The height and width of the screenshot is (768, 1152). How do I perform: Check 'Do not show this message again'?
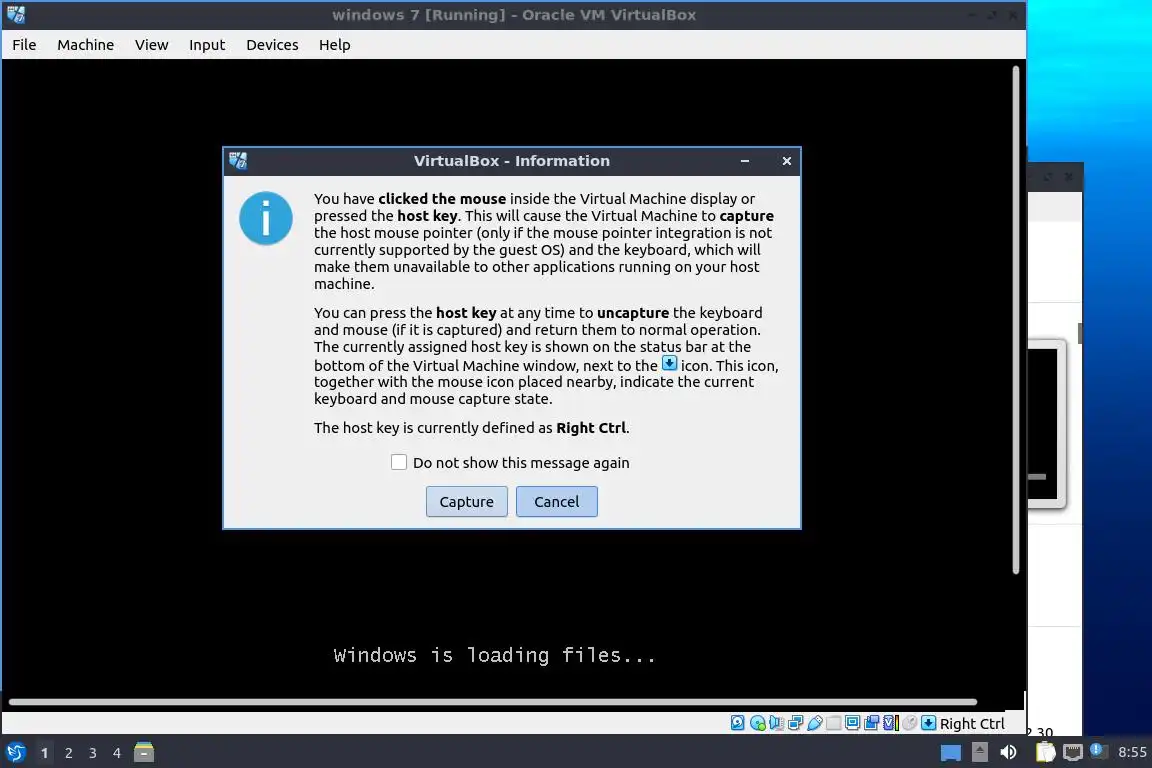click(399, 462)
